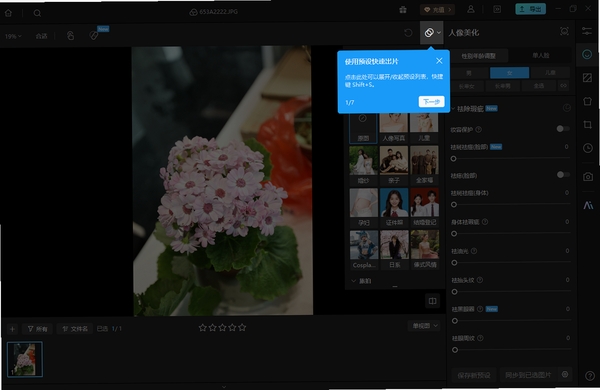Select the 原图 original preset
The width and height of the screenshot is (600, 390).
[x=363, y=128]
